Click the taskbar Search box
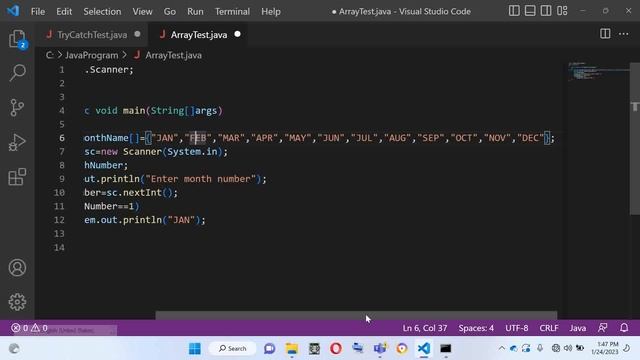This screenshot has height=360, width=640. coord(233,349)
